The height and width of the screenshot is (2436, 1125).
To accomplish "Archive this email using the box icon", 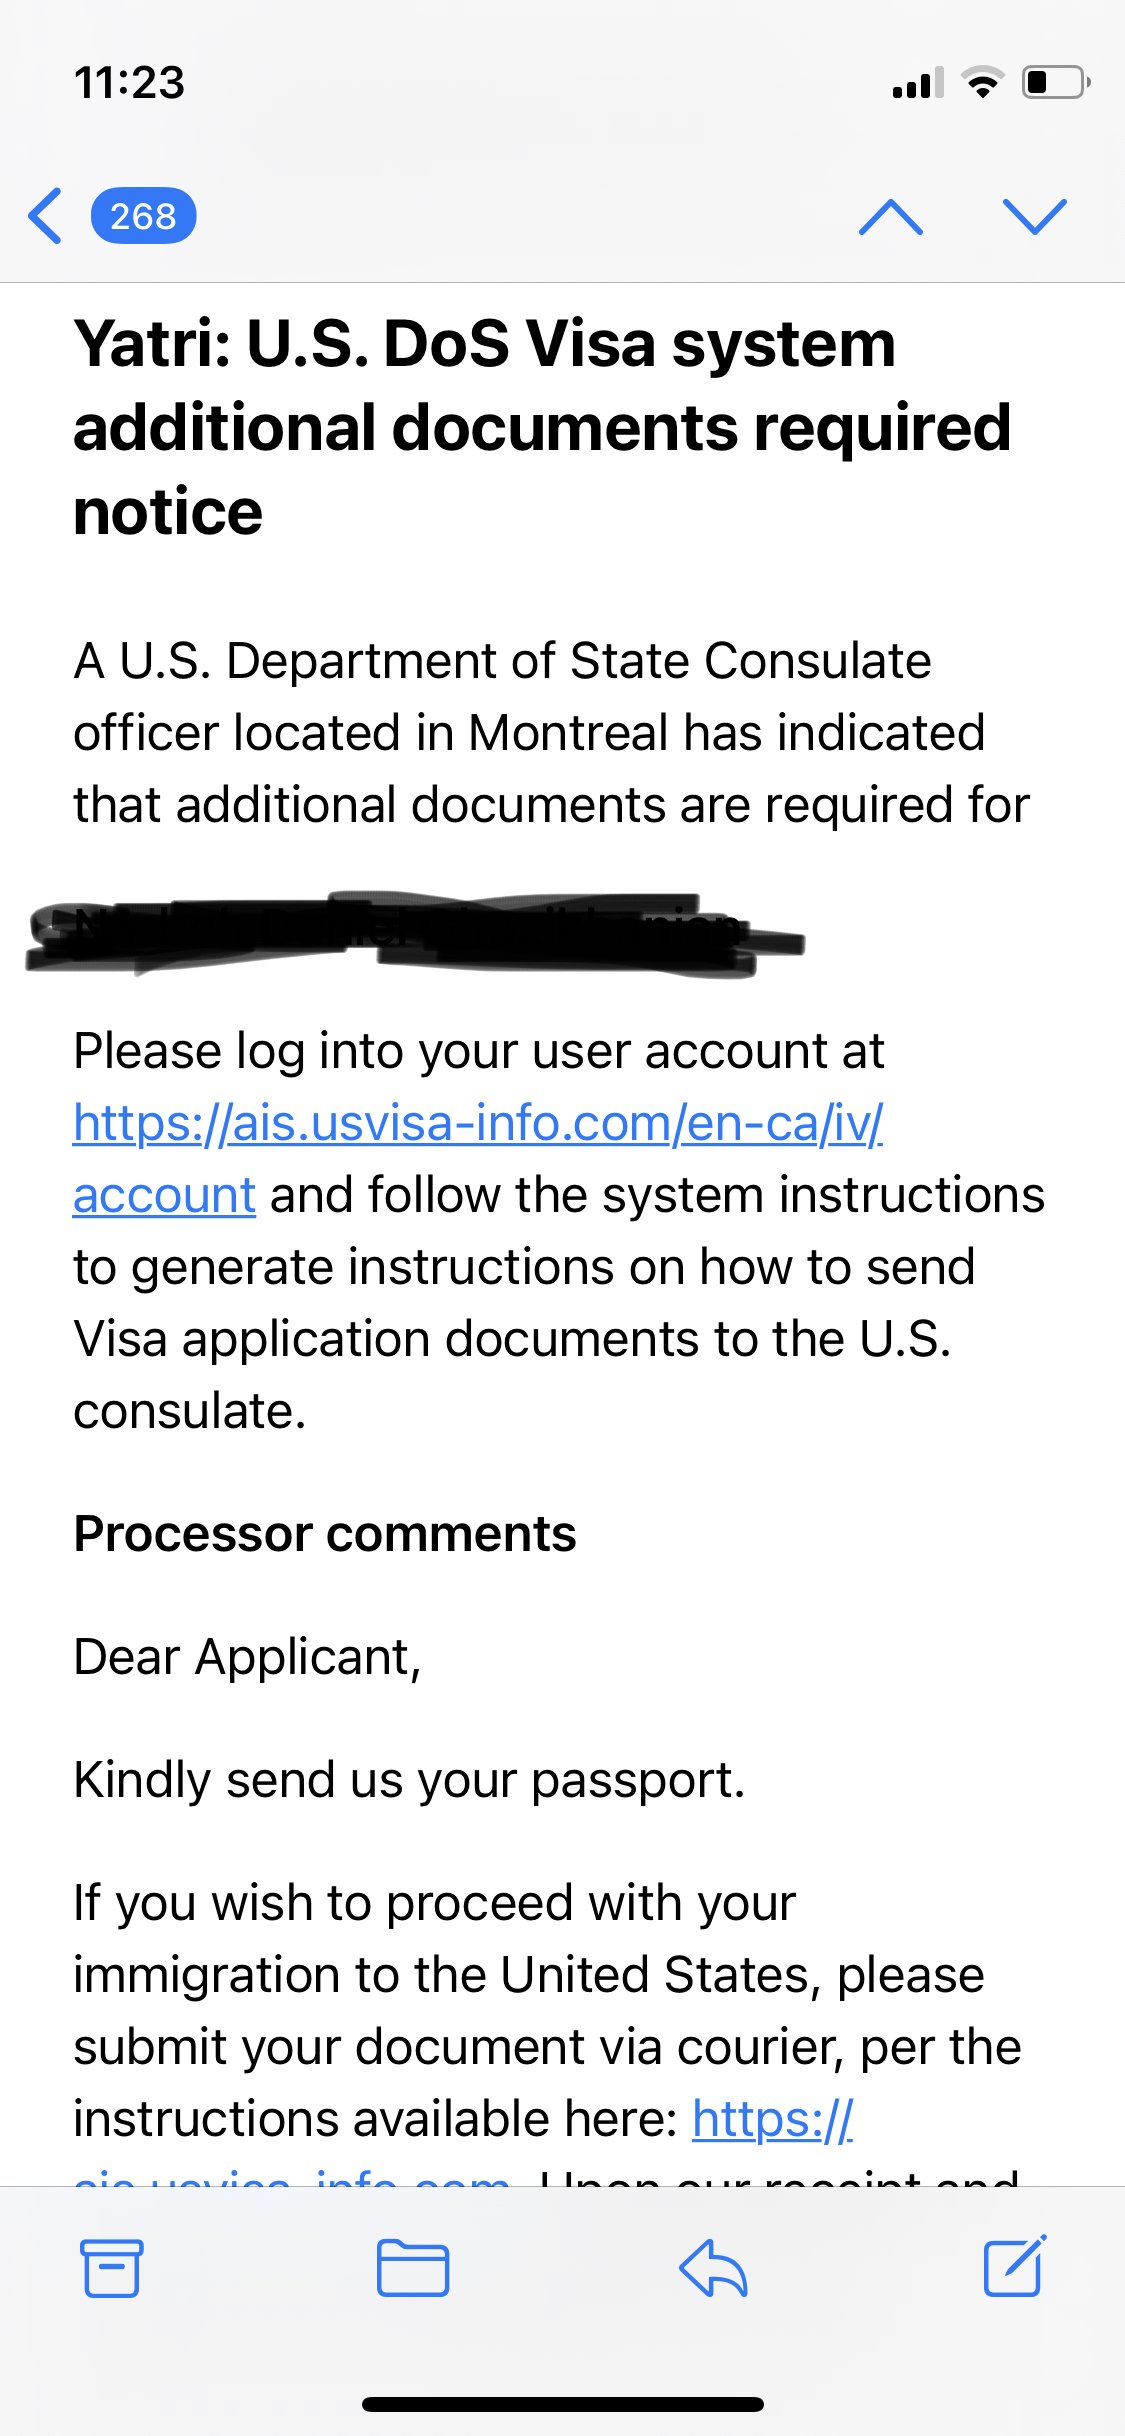I will point(111,2268).
